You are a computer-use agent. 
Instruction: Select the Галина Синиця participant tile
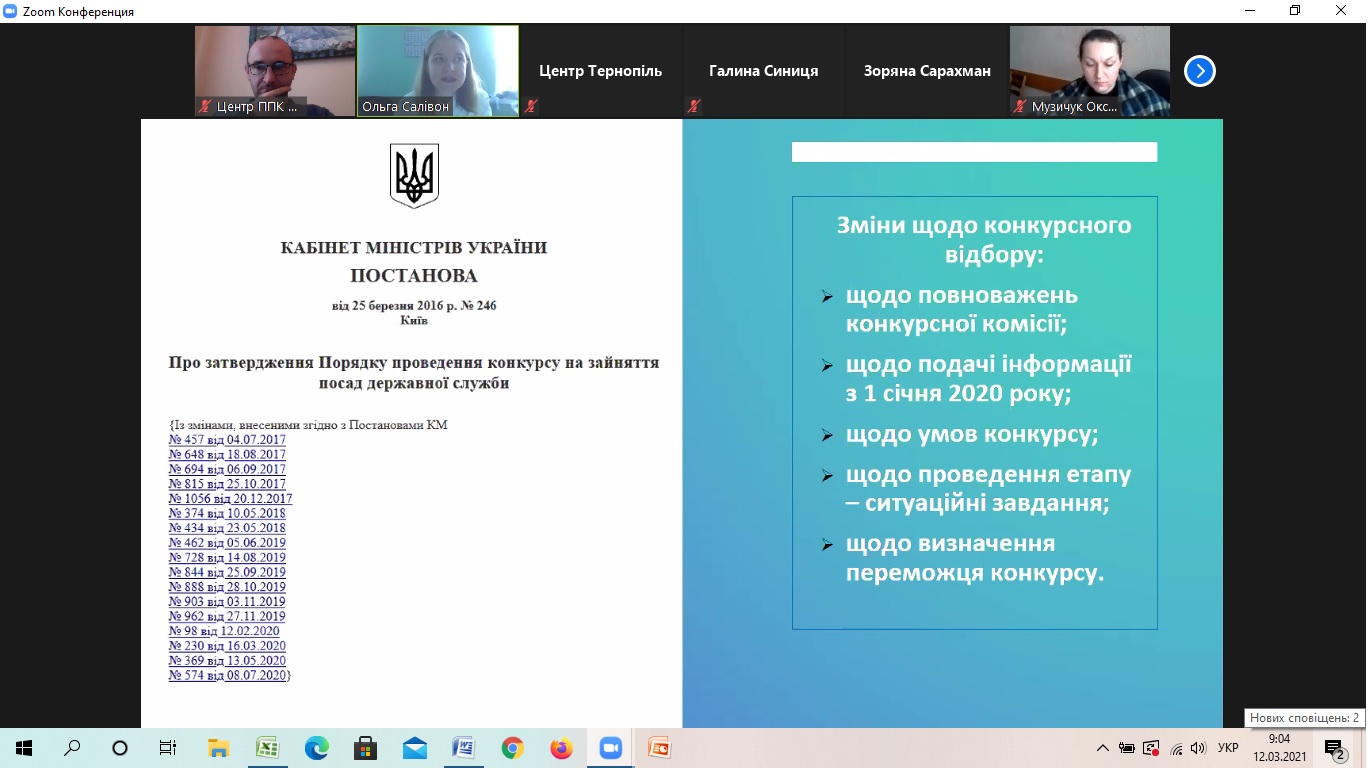tap(763, 71)
